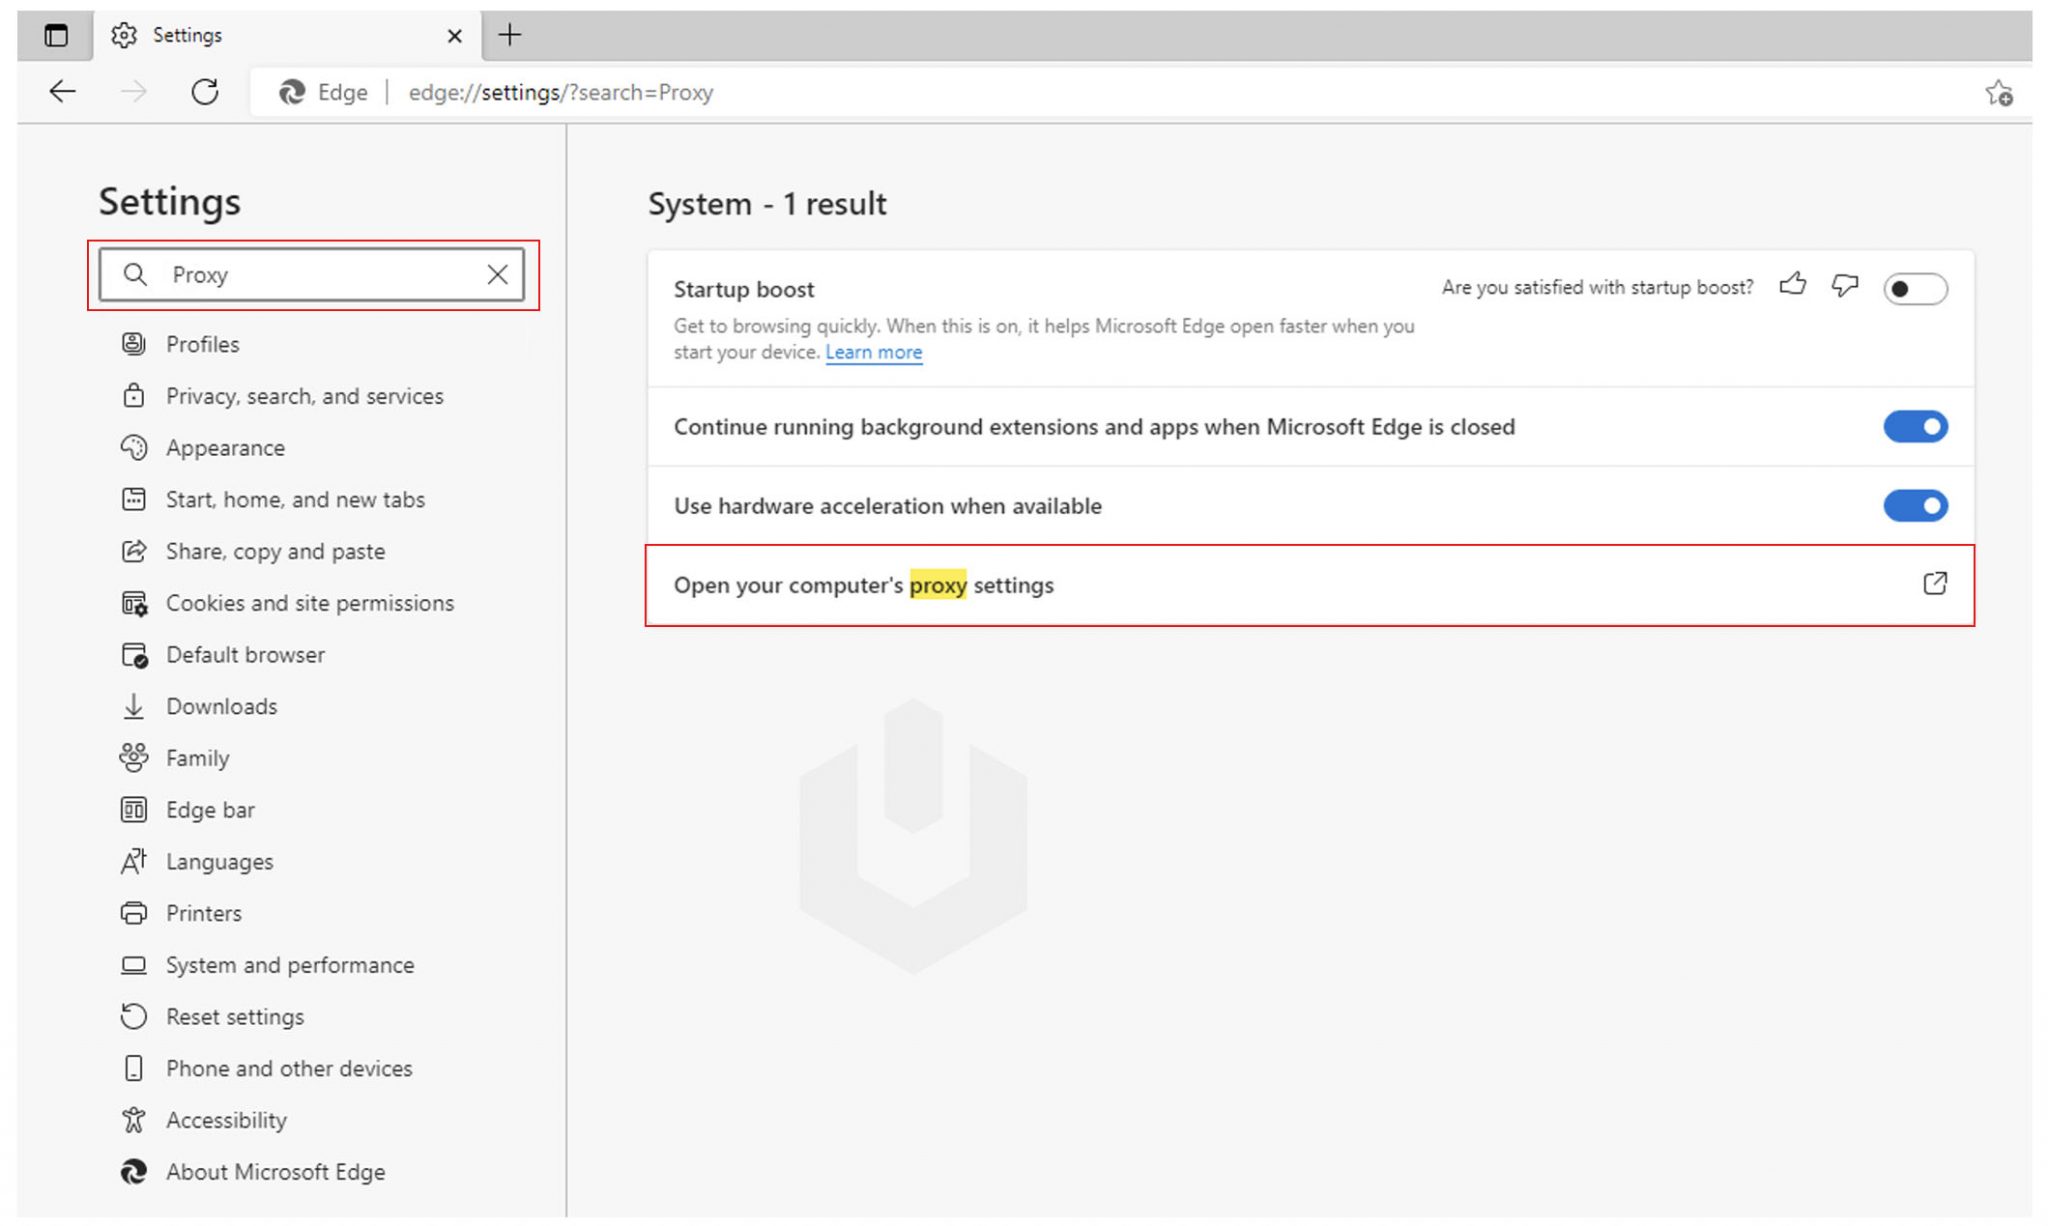Click the page reload button

point(205,91)
